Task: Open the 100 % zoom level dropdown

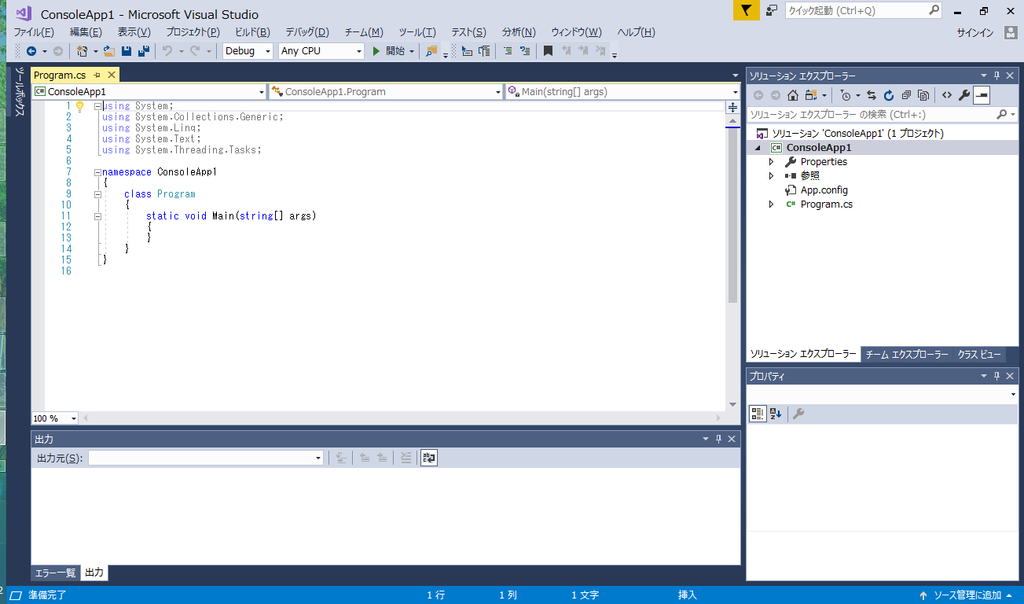Action: 55,418
